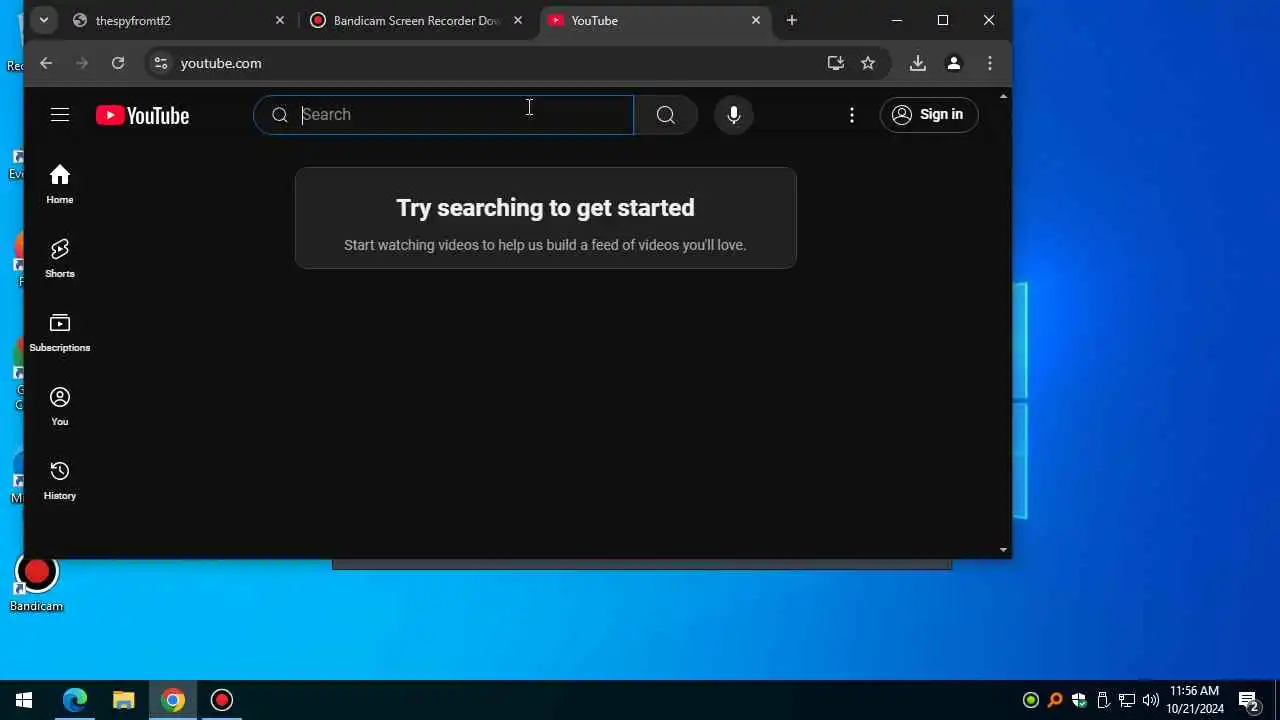Viewport: 1280px width, 720px height.
Task: Open History from the sidebar
Action: click(60, 480)
